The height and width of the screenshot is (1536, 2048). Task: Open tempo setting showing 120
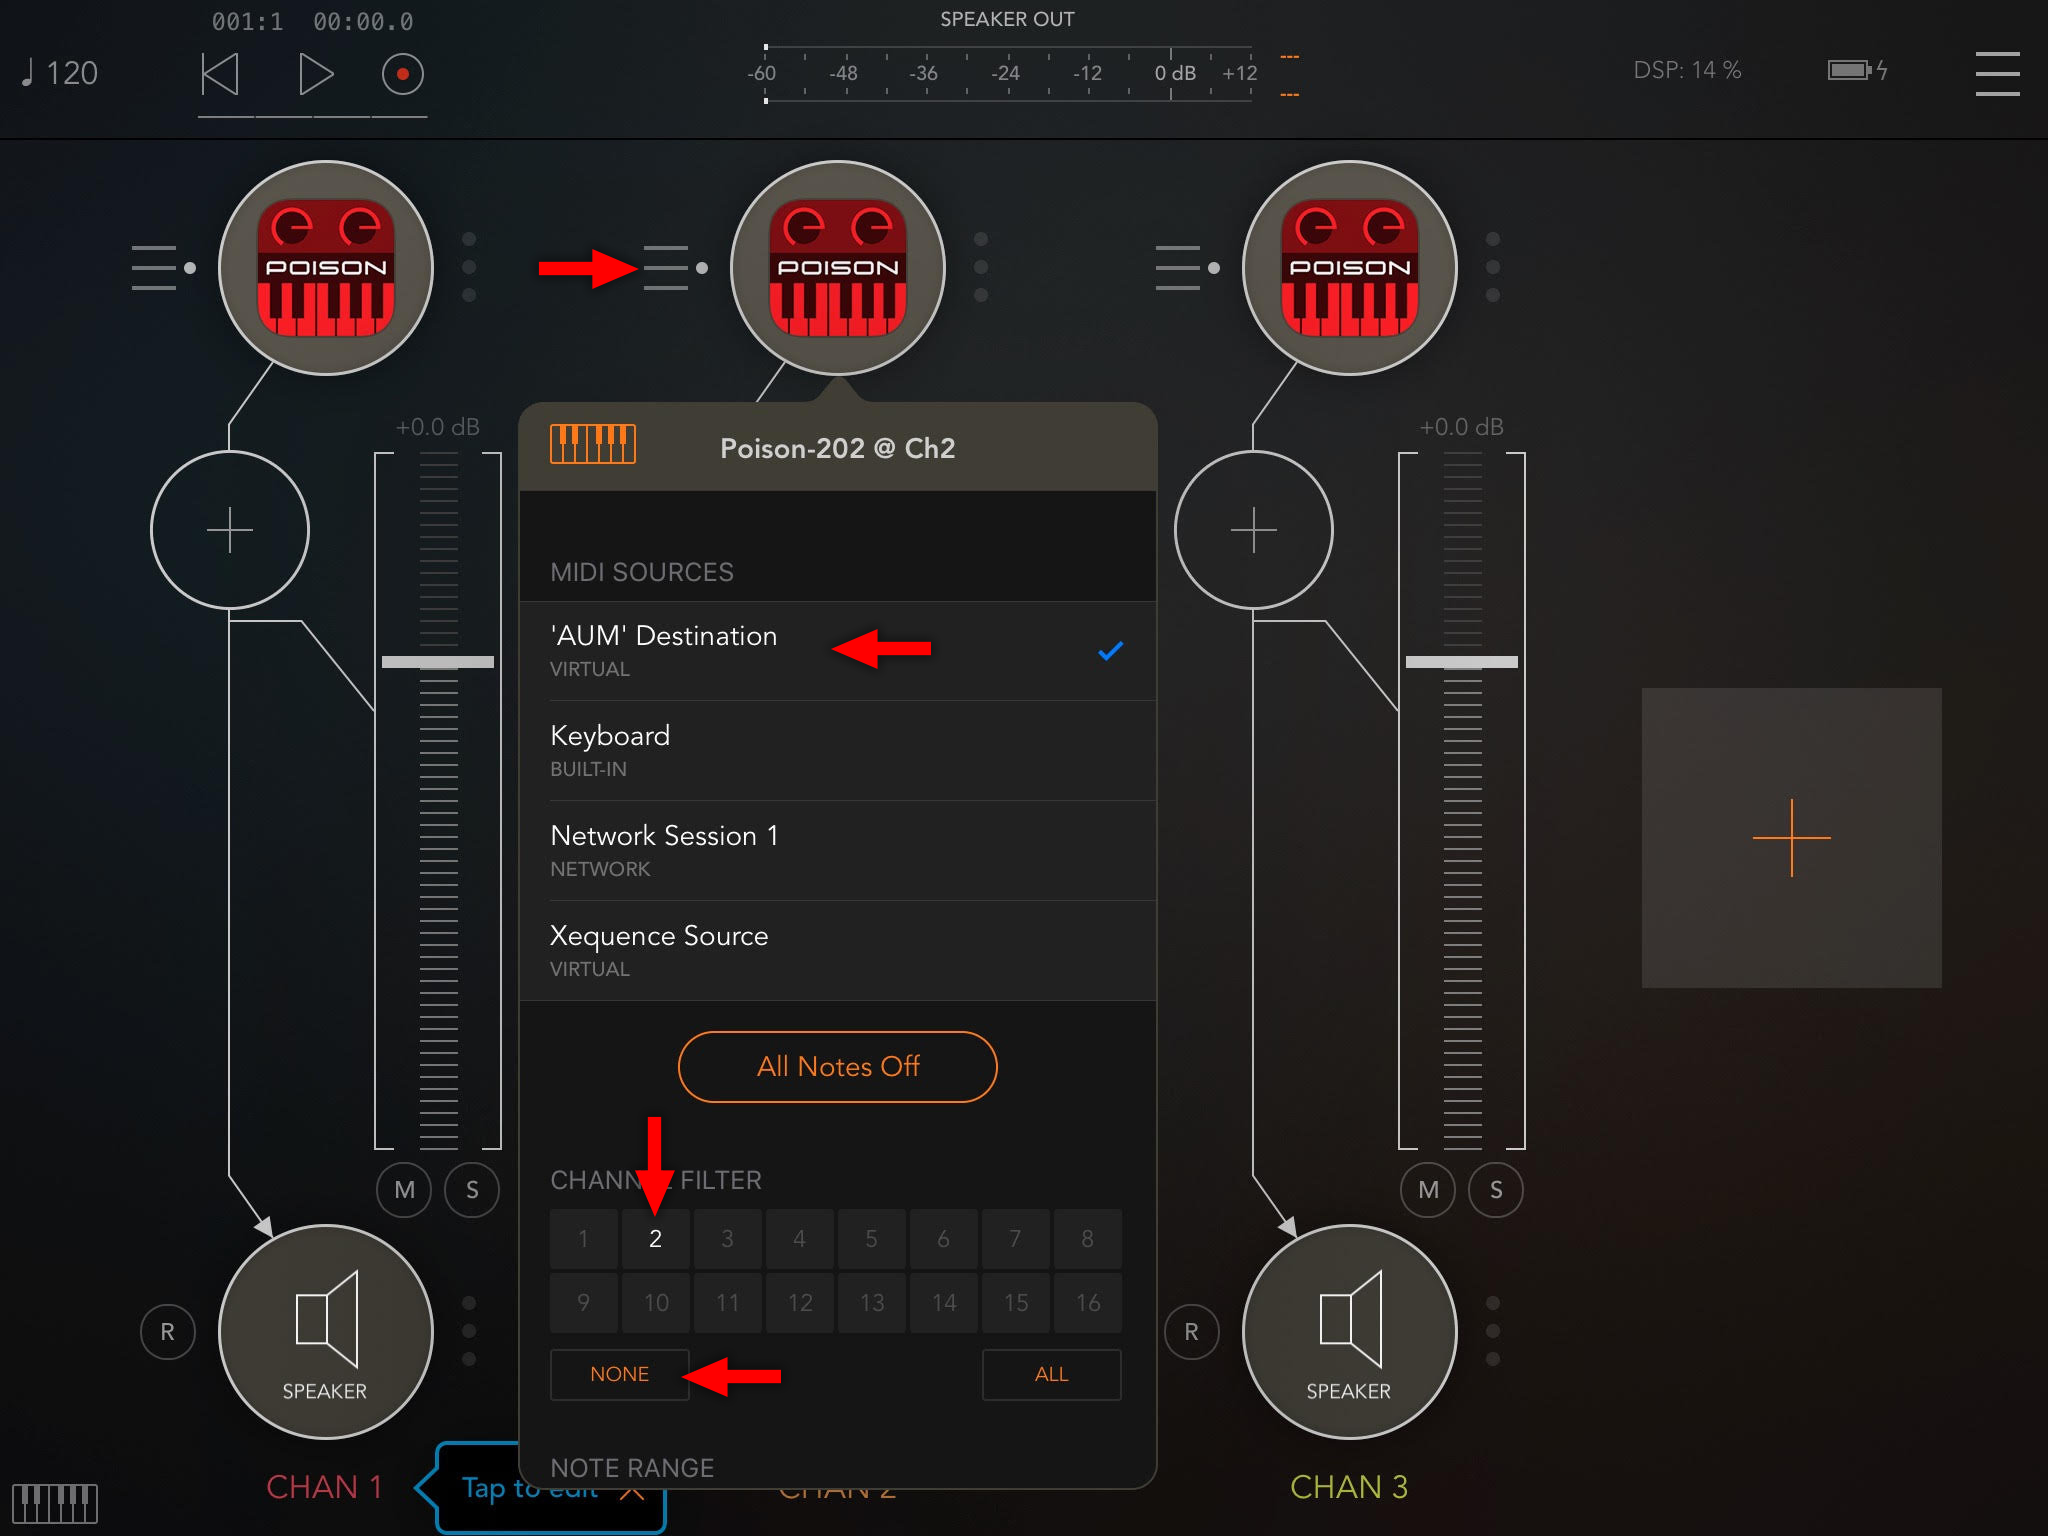pyautogui.click(x=60, y=73)
